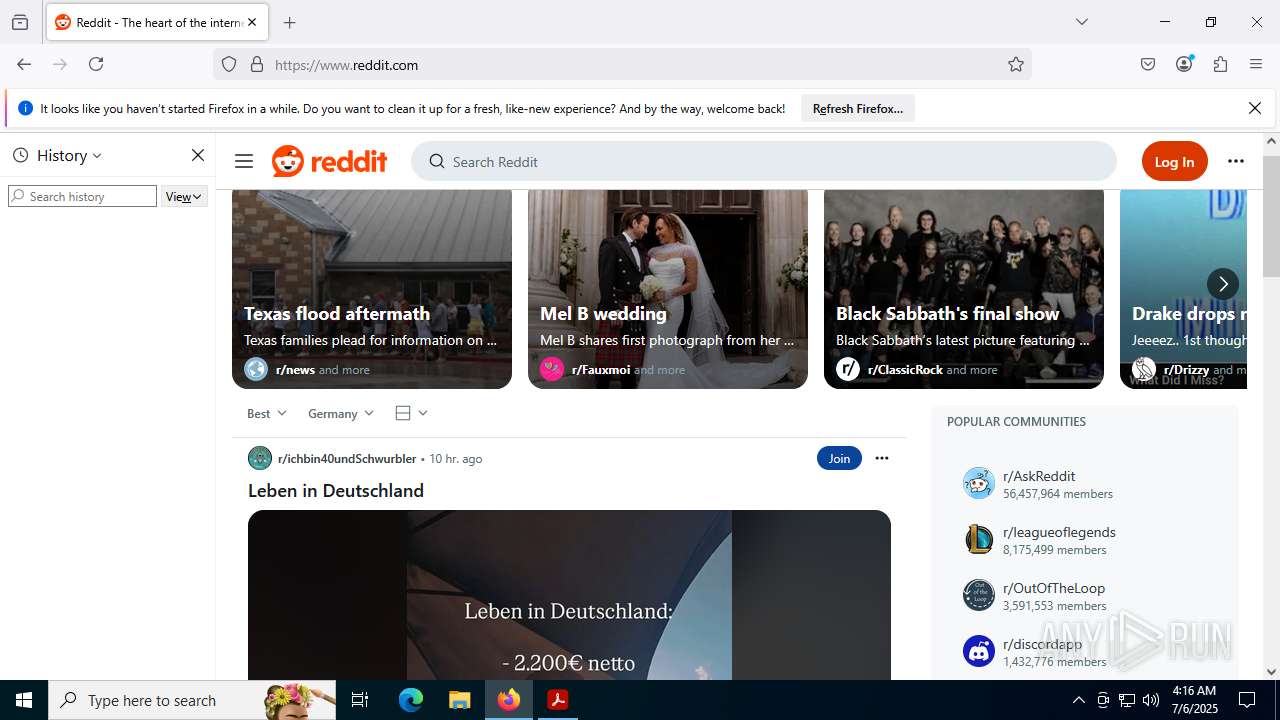Screen dimensions: 1280x720
Task: Open r/AskReddit in popular communities
Action: [x=1039, y=476]
